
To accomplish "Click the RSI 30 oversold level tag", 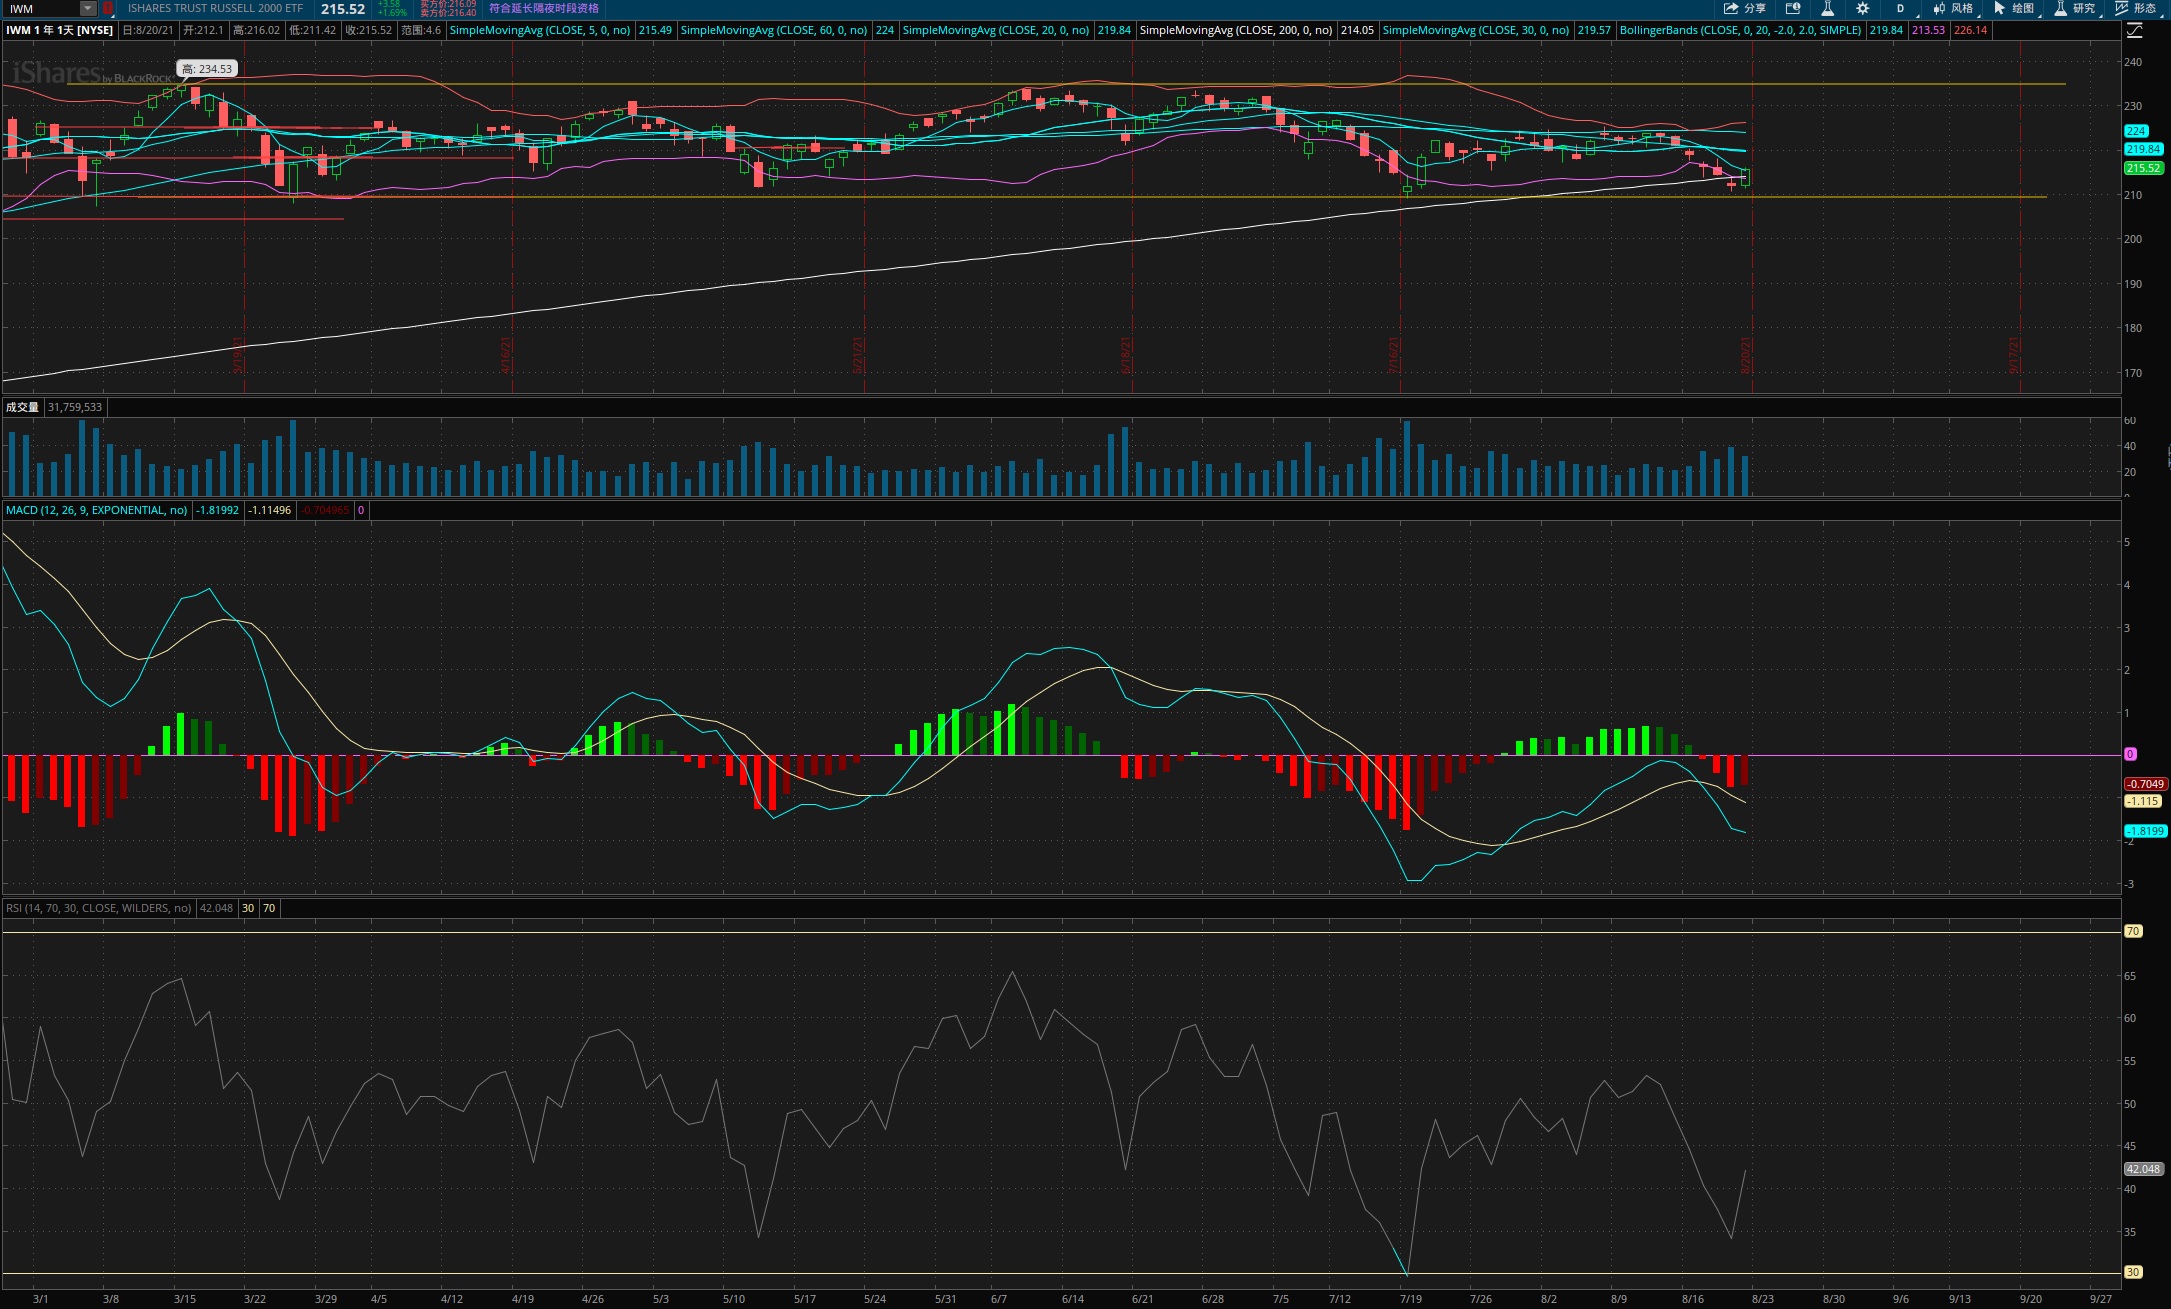I will coord(2133,1272).
